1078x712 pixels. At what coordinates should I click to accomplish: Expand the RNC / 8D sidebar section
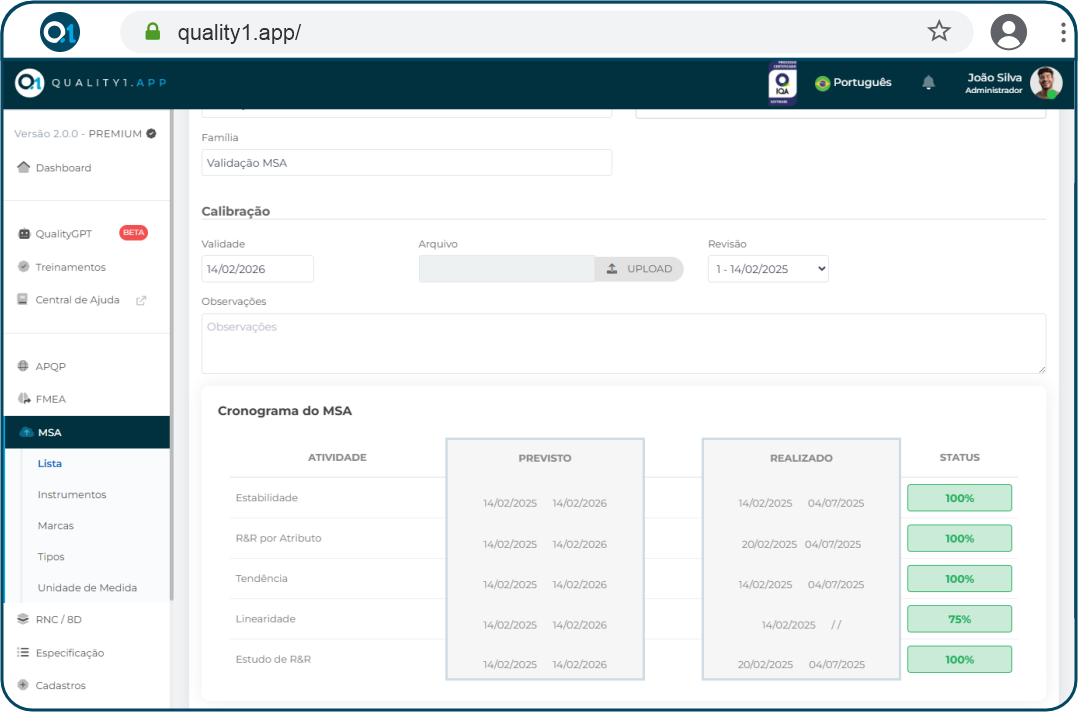coord(59,619)
